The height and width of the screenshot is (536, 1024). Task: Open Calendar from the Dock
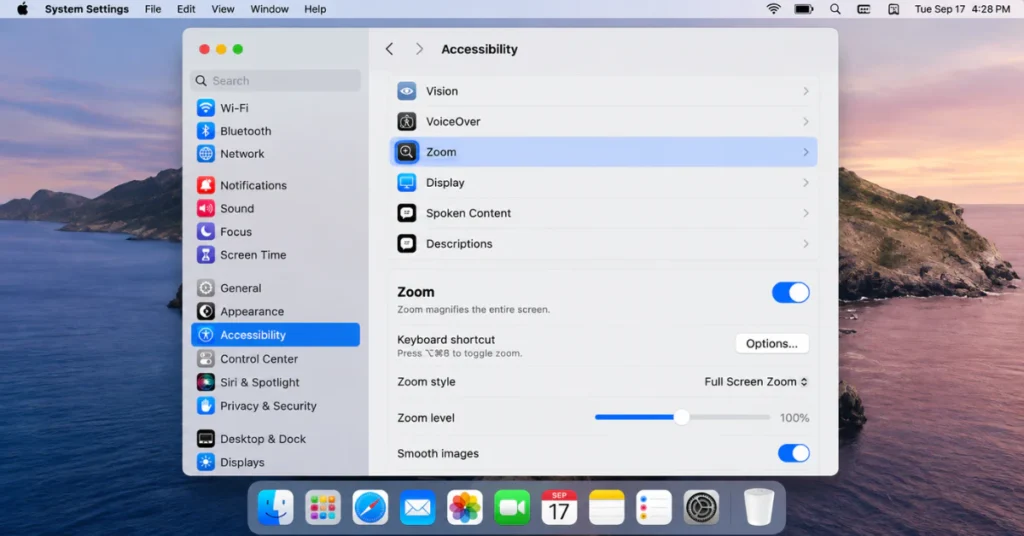[x=559, y=507]
